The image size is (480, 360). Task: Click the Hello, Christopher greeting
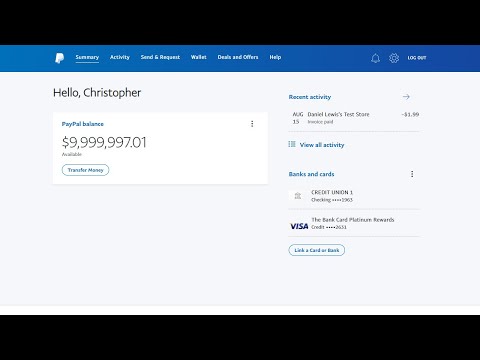97,93
